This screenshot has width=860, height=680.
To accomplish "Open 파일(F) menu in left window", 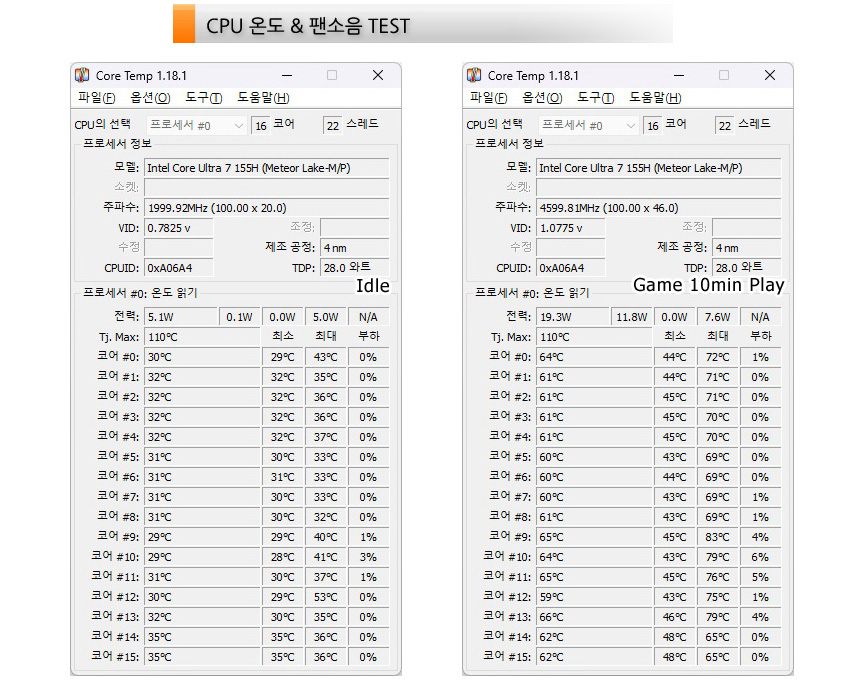I will point(97,98).
